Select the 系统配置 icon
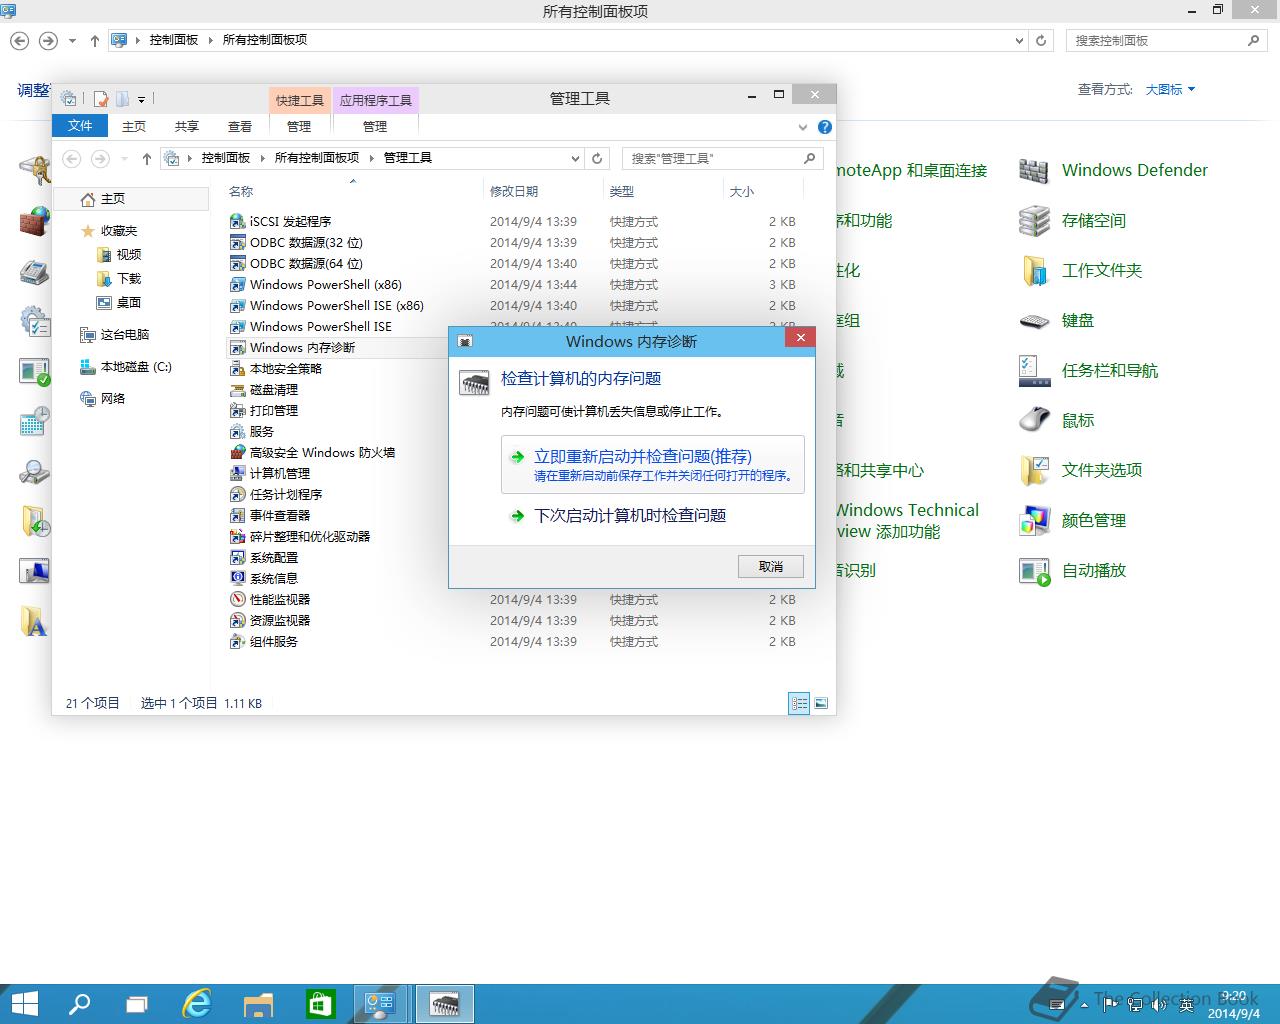The image size is (1280, 1024). pyautogui.click(x=237, y=557)
